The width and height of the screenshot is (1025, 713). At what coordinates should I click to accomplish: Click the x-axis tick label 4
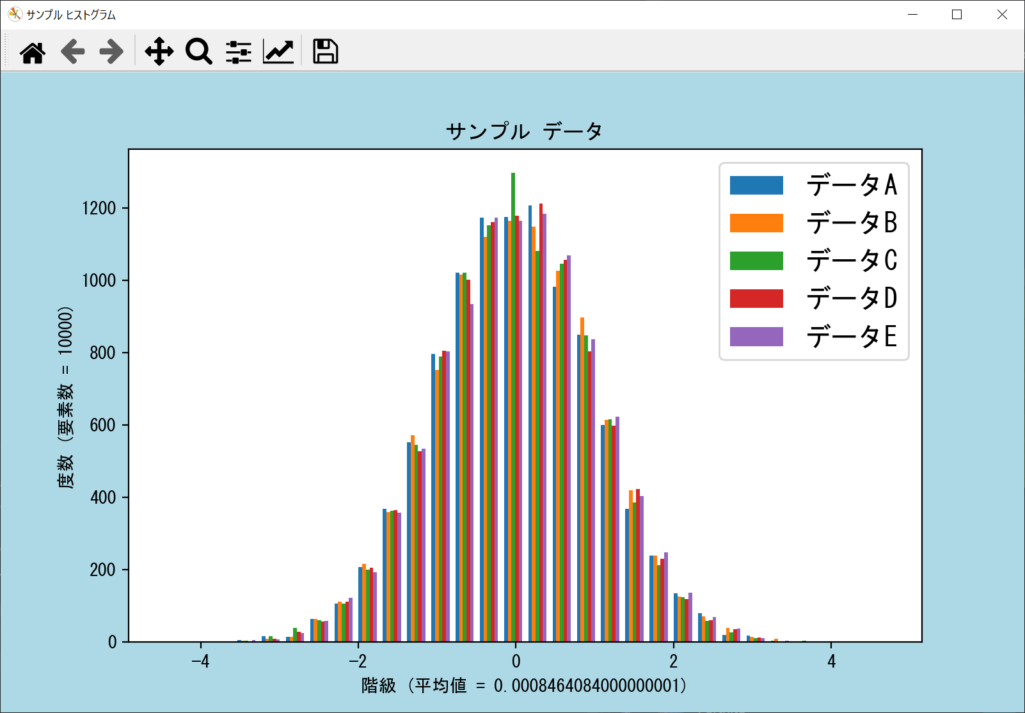pyautogui.click(x=831, y=661)
